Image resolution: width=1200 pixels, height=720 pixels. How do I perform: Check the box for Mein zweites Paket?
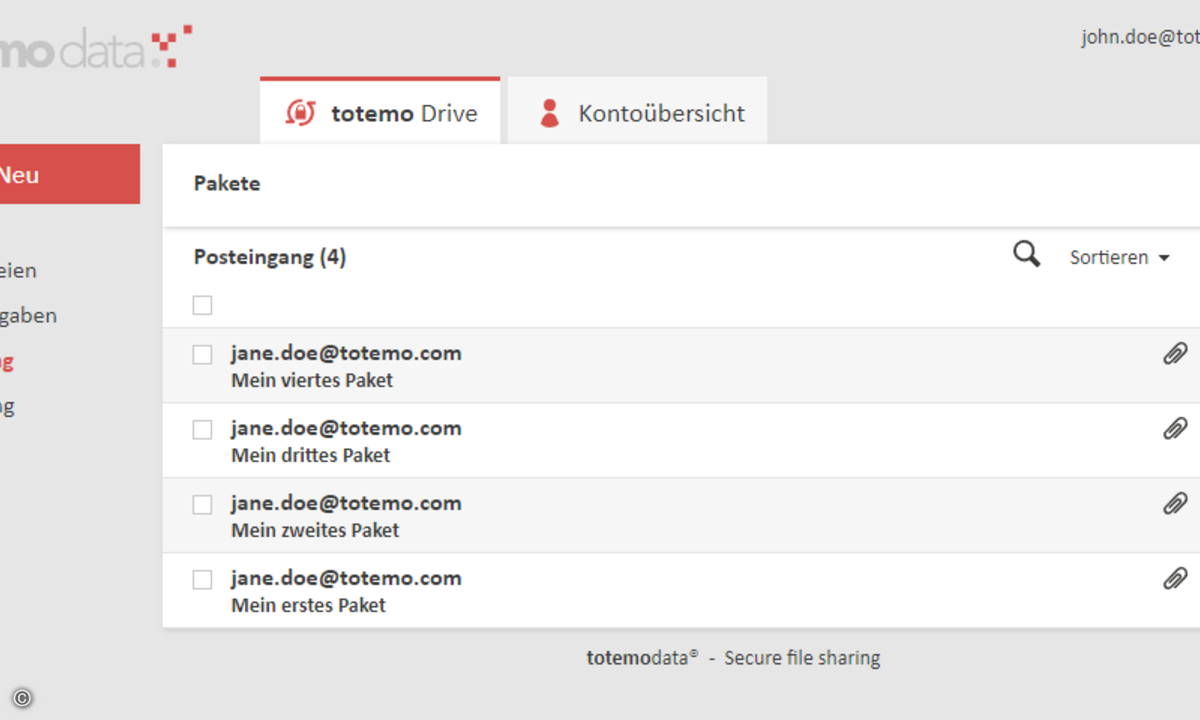pos(203,504)
